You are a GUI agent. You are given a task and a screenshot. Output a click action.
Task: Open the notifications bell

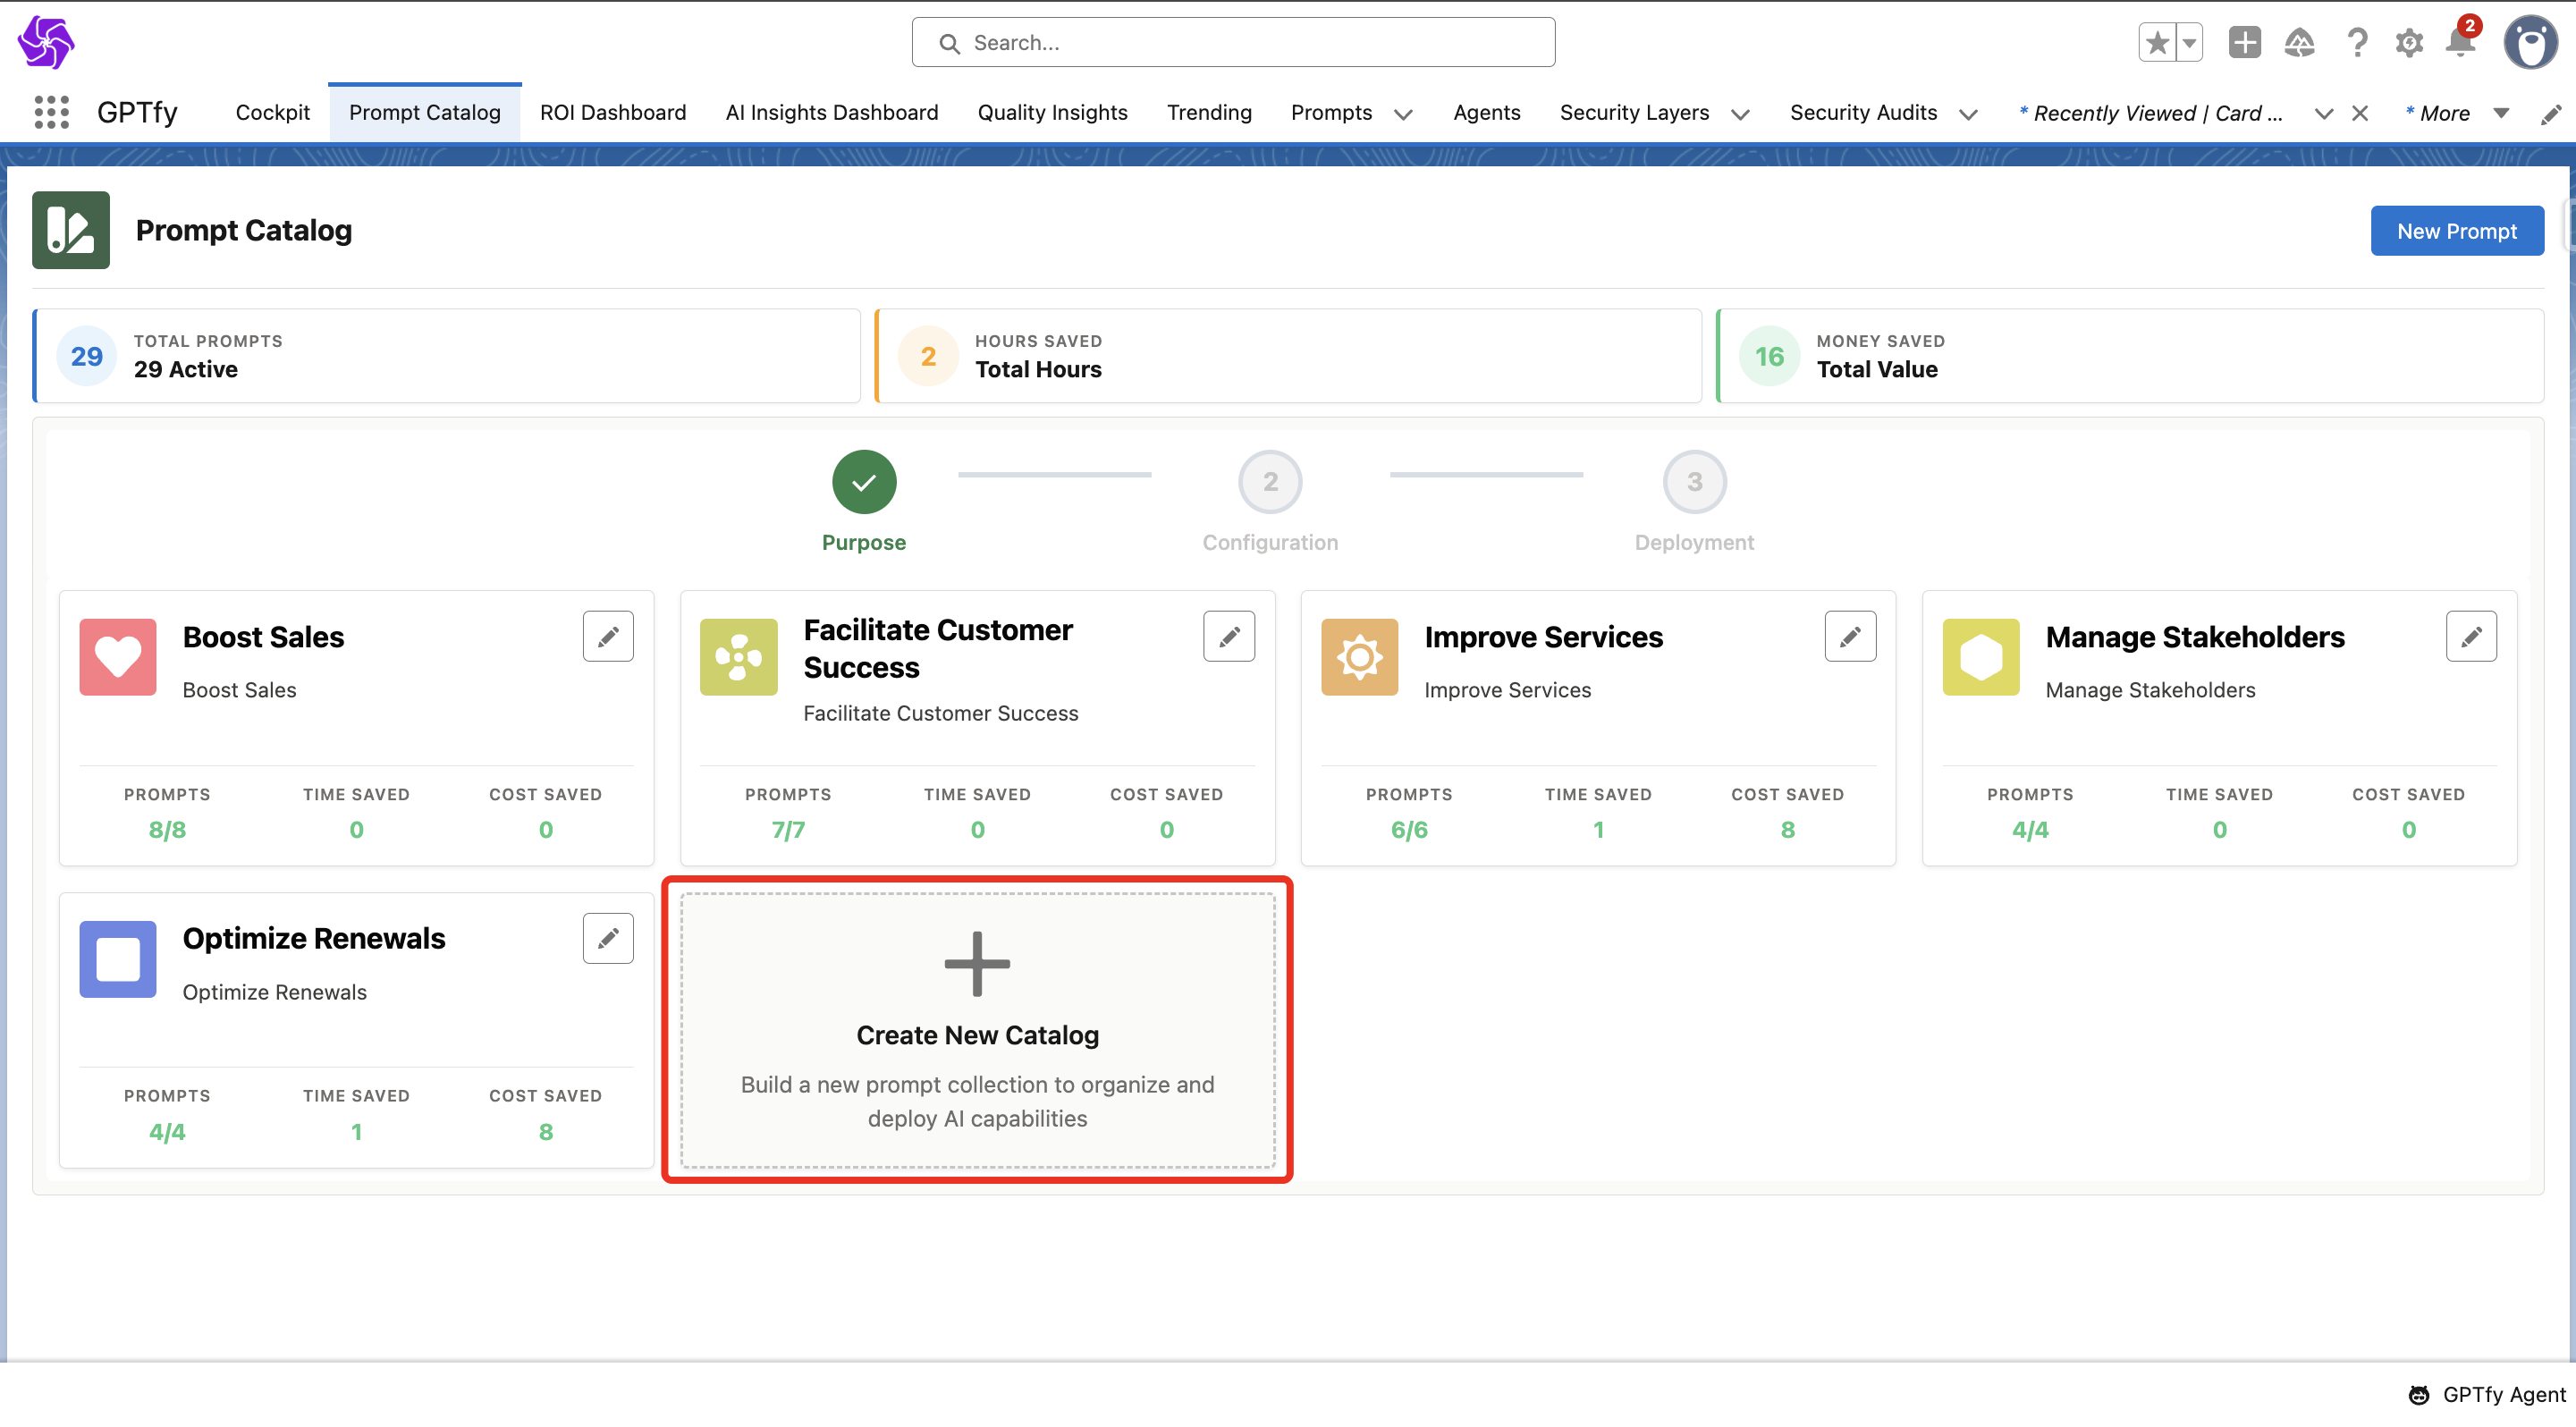2459,43
